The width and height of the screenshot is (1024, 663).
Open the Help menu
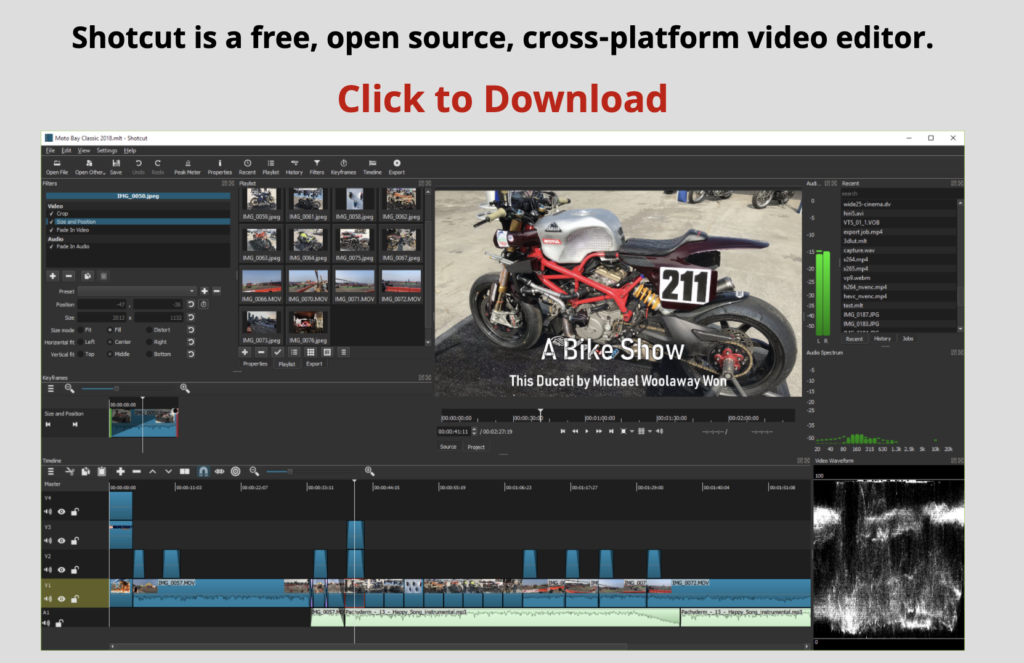(x=130, y=150)
